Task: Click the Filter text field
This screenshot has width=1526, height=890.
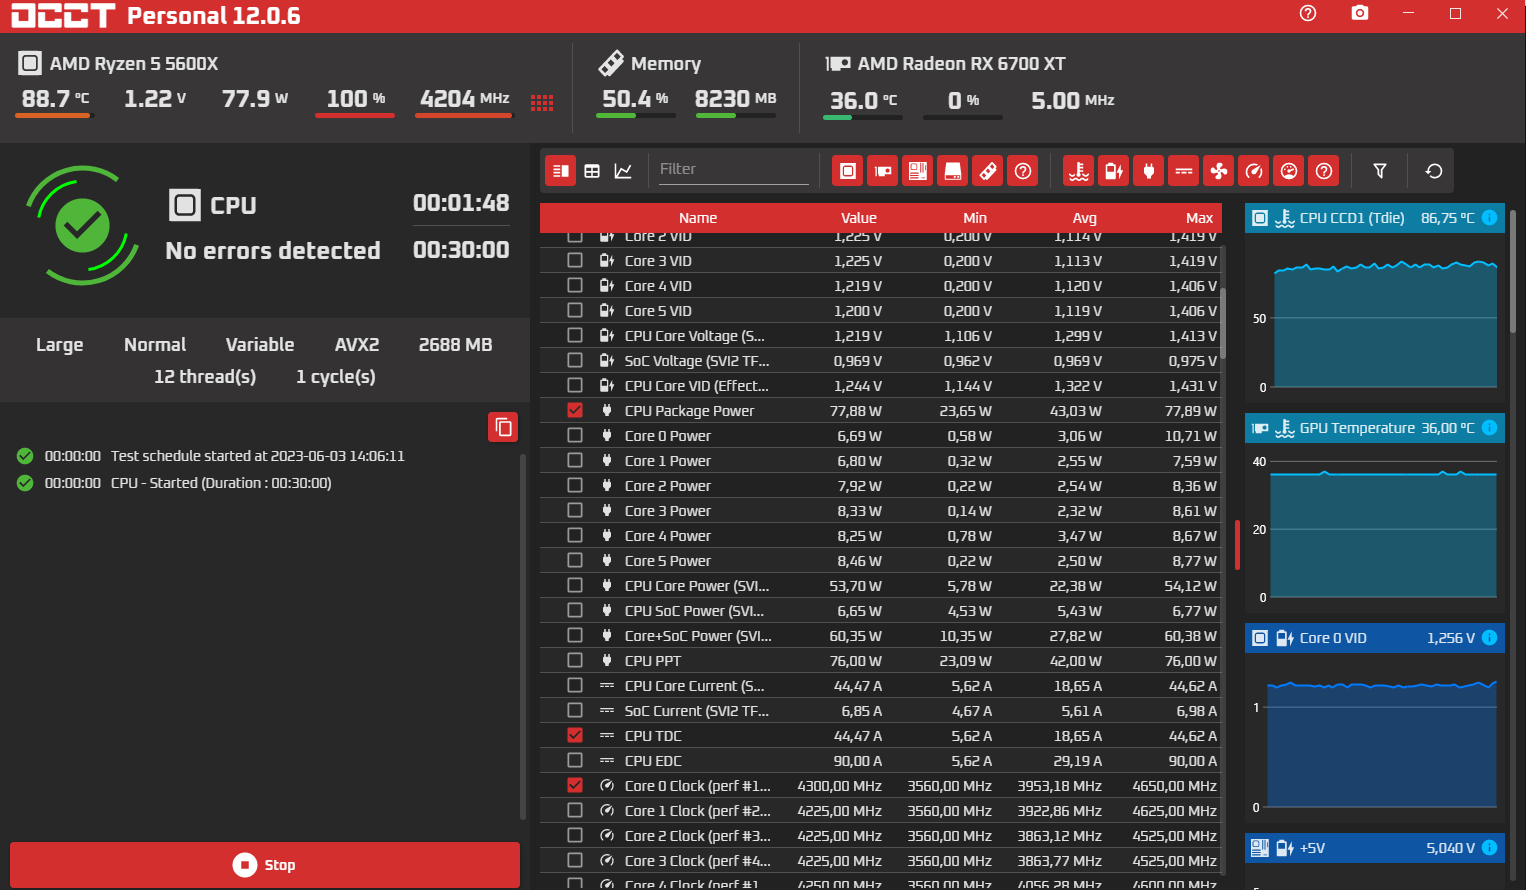Action: tap(733, 169)
